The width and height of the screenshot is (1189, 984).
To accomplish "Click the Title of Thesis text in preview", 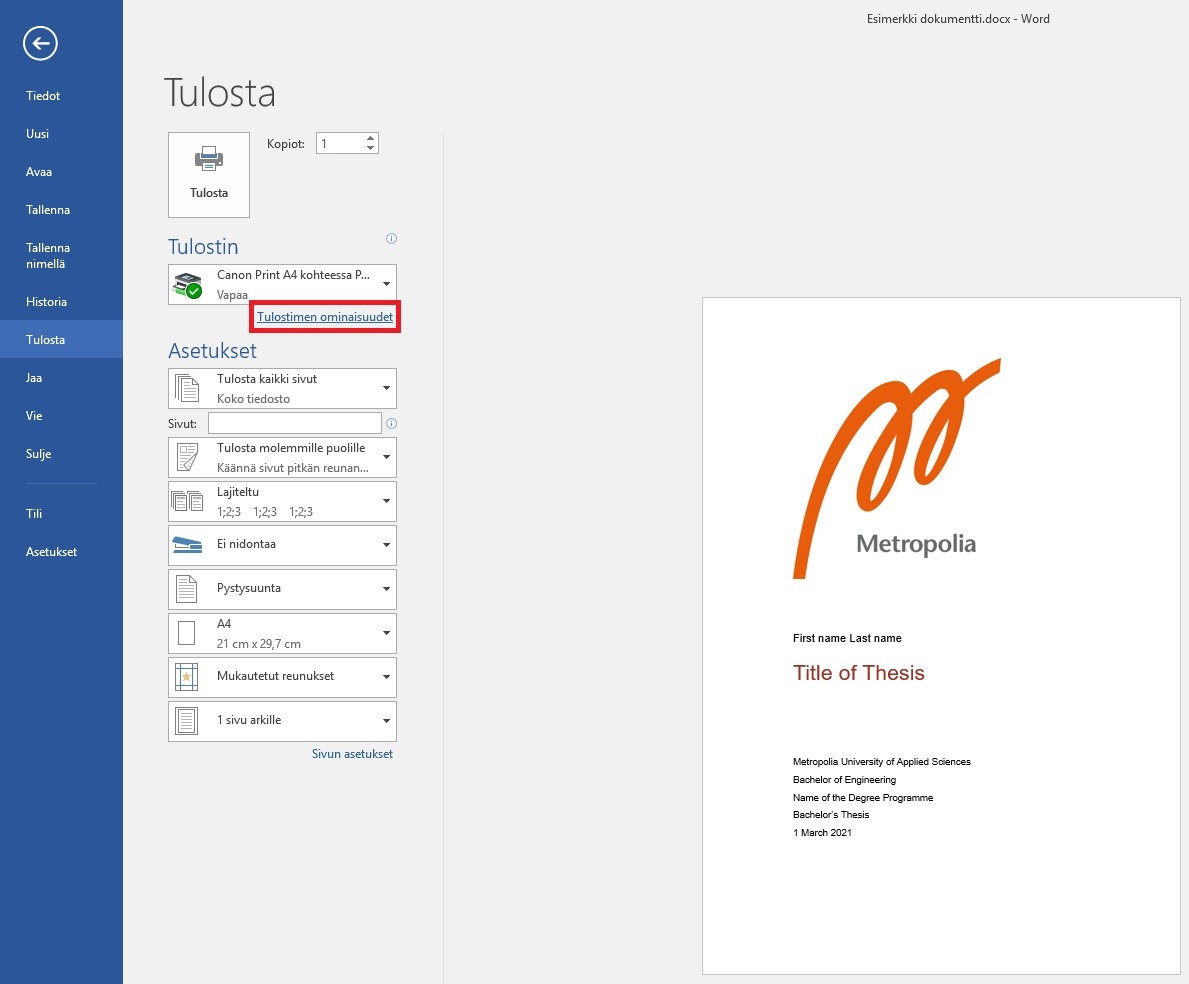I will [858, 673].
